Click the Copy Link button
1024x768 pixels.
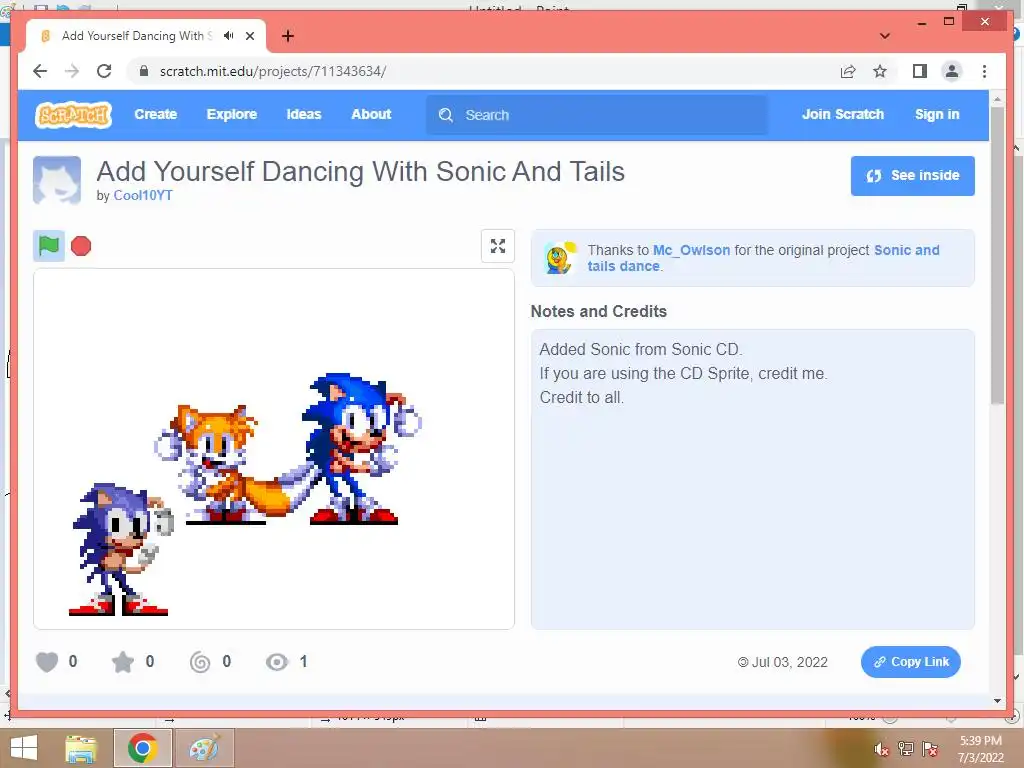coord(910,662)
